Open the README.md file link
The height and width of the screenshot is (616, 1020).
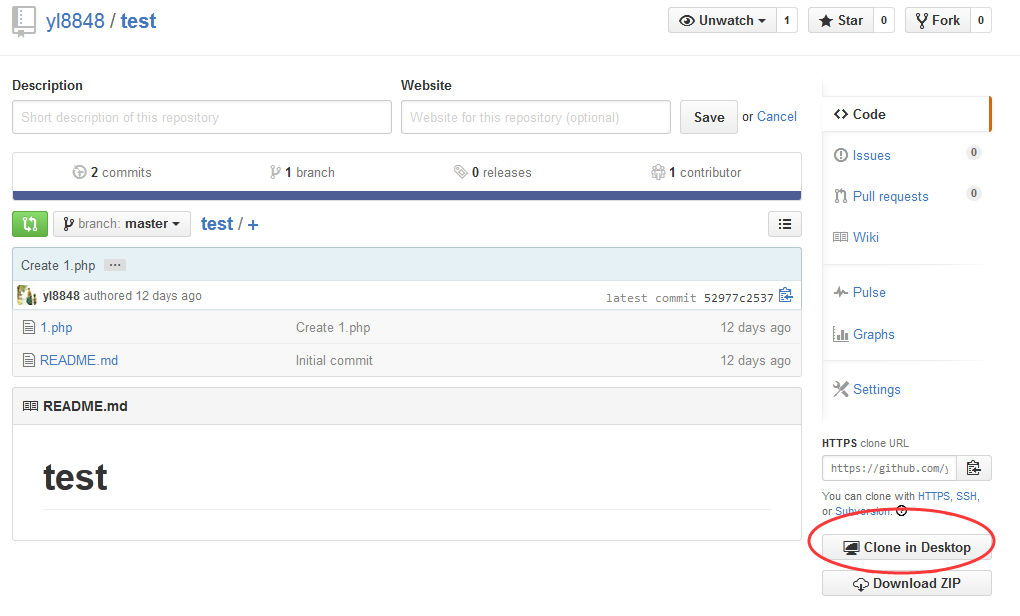tap(79, 360)
